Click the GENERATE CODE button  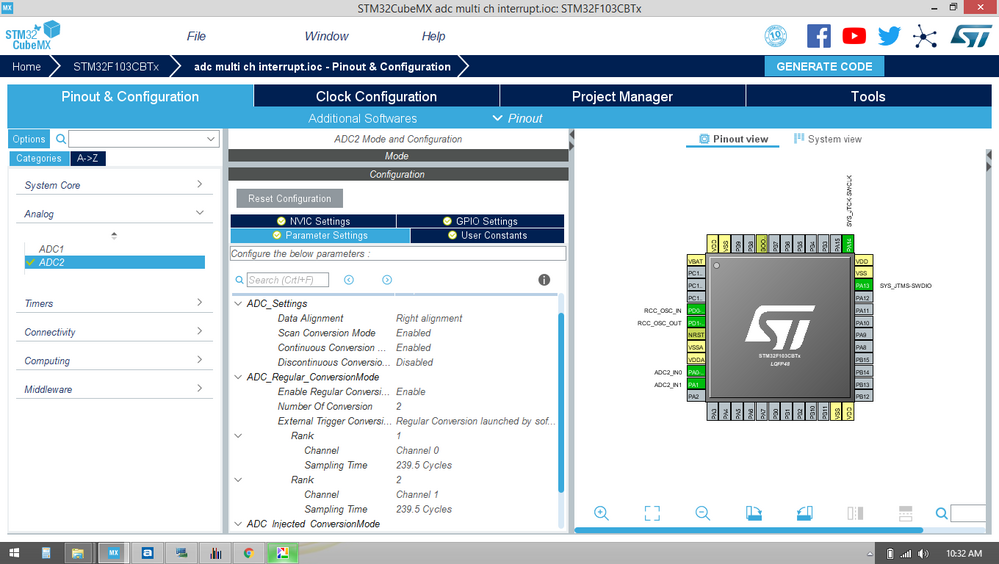pyautogui.click(x=824, y=66)
